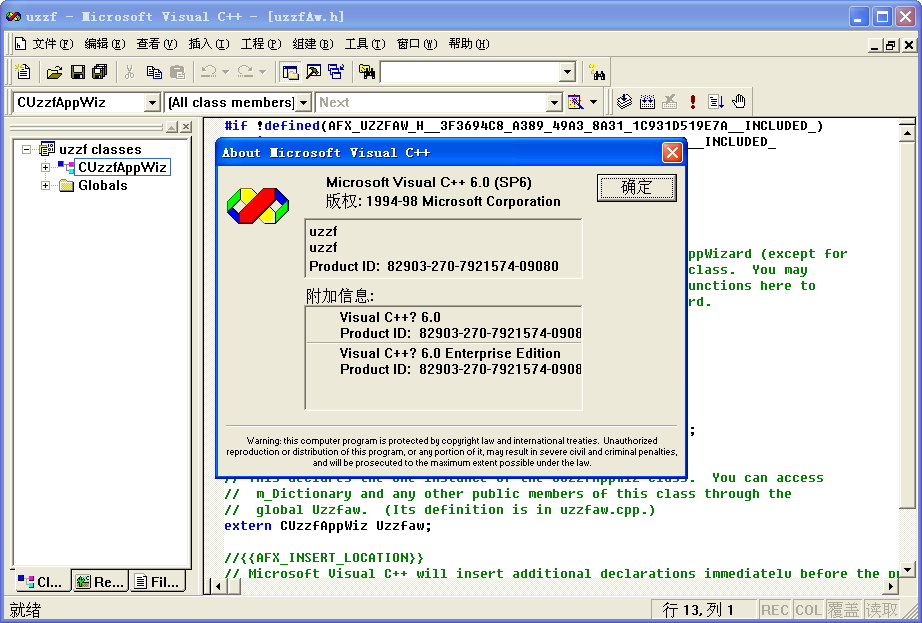Launch Find in Files with binoculars icon
The height and width of the screenshot is (623, 922).
[367, 72]
